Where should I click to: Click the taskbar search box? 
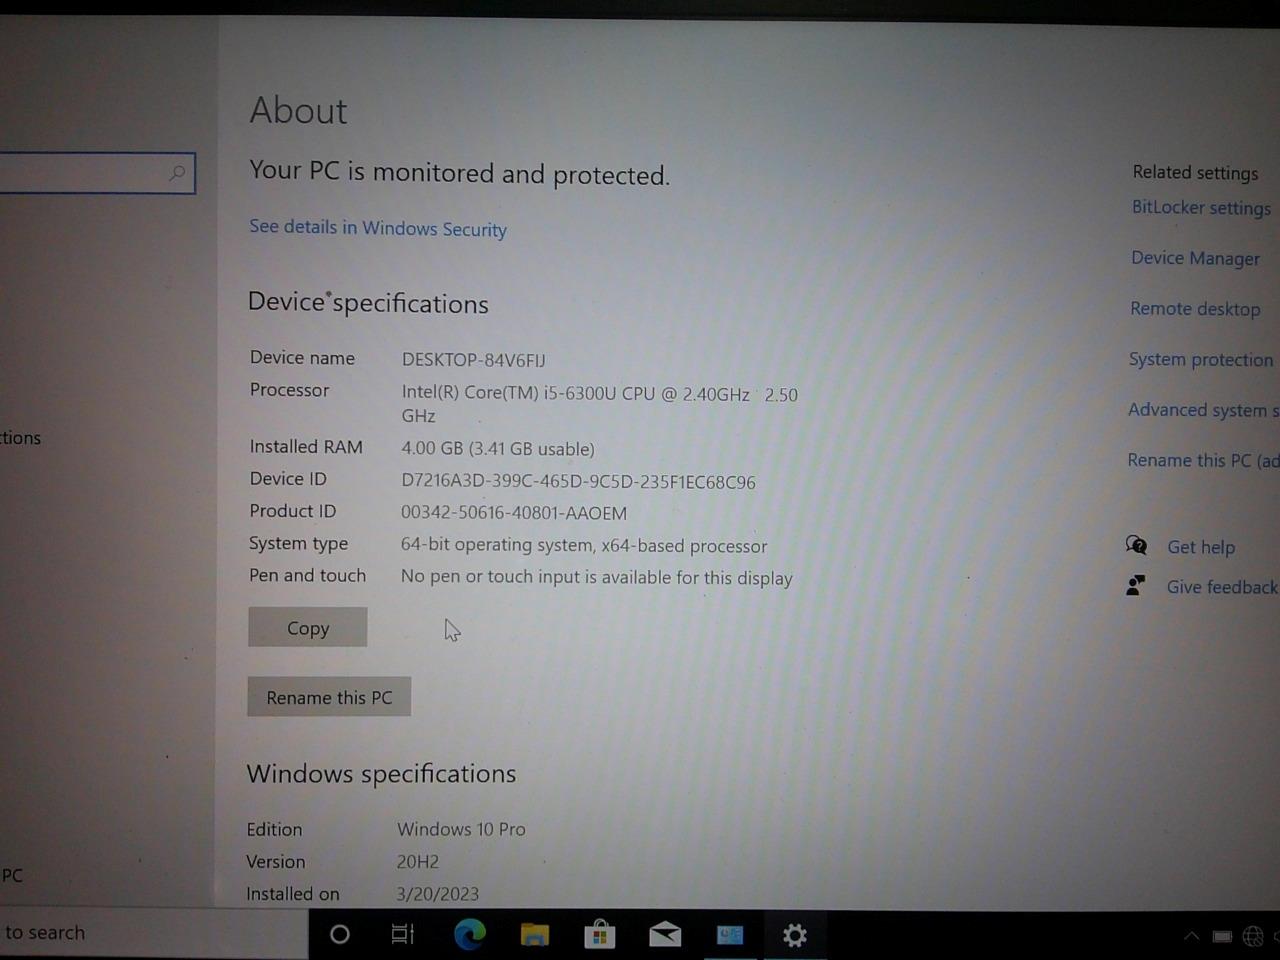[x=154, y=932]
